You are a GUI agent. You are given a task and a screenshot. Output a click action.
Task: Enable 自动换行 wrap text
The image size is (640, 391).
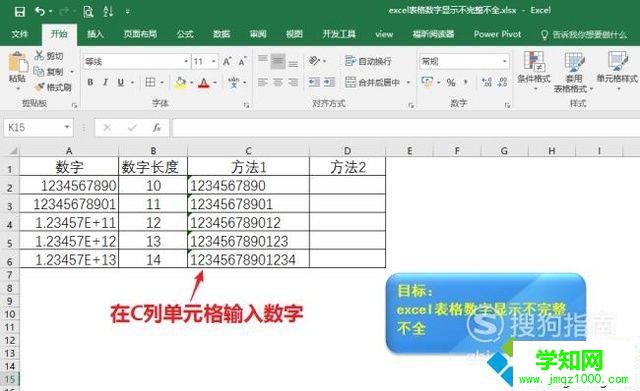pos(368,61)
